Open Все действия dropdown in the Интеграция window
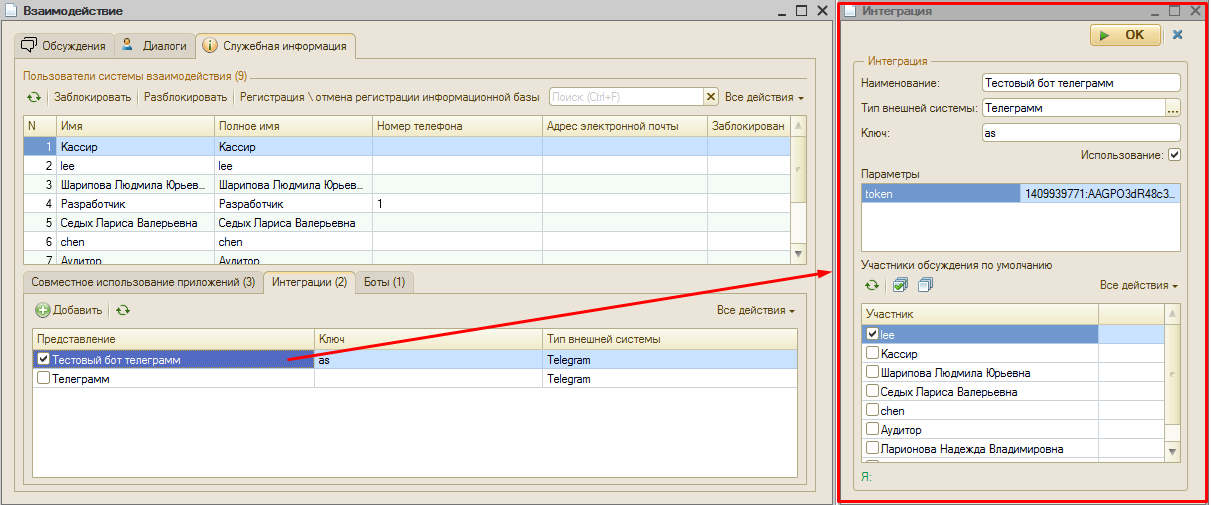 (x=1138, y=286)
